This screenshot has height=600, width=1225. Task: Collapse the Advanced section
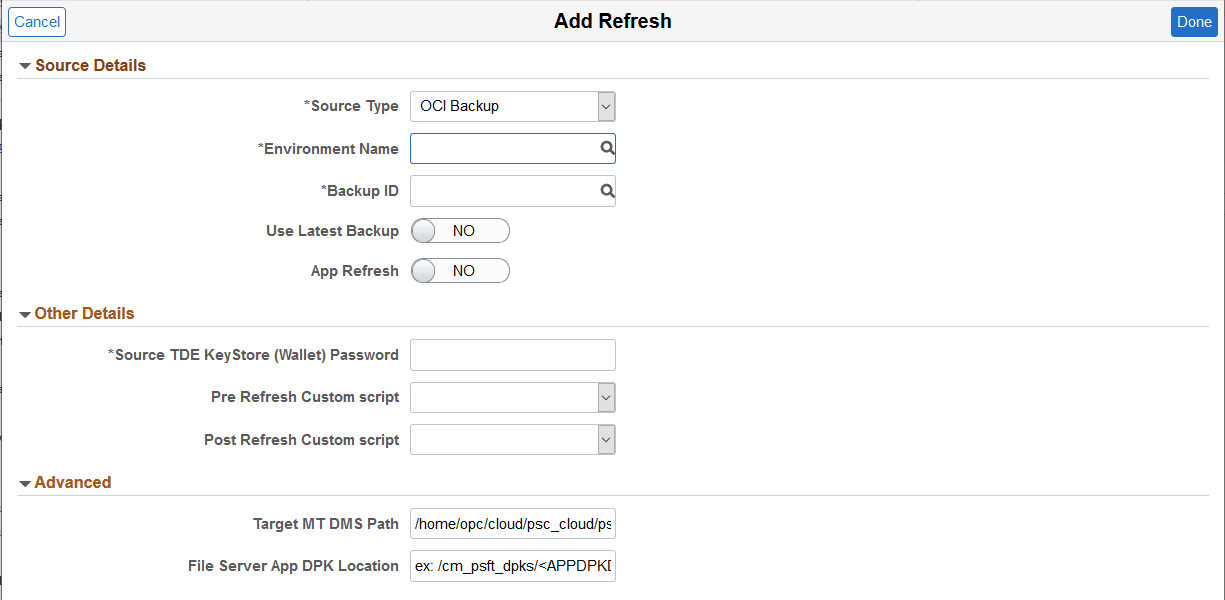point(24,481)
